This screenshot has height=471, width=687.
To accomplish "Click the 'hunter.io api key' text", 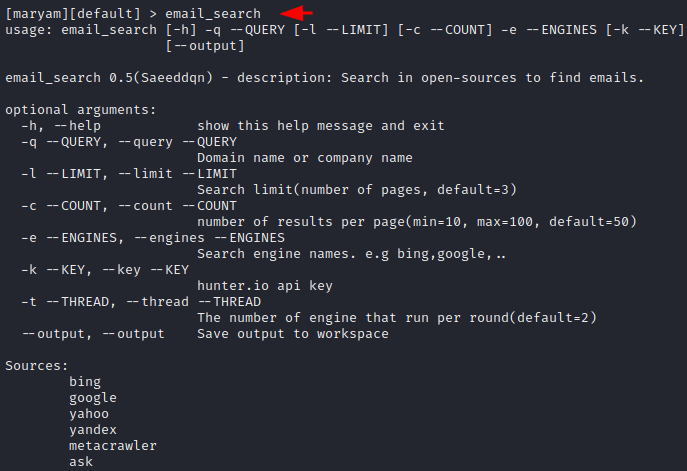I will pos(265,286).
